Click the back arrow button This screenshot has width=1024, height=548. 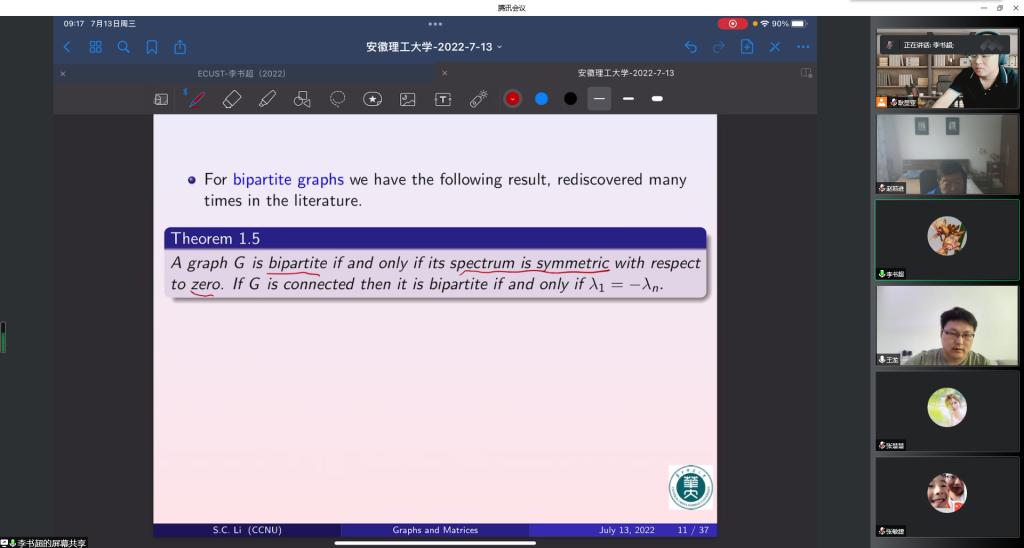(67, 47)
